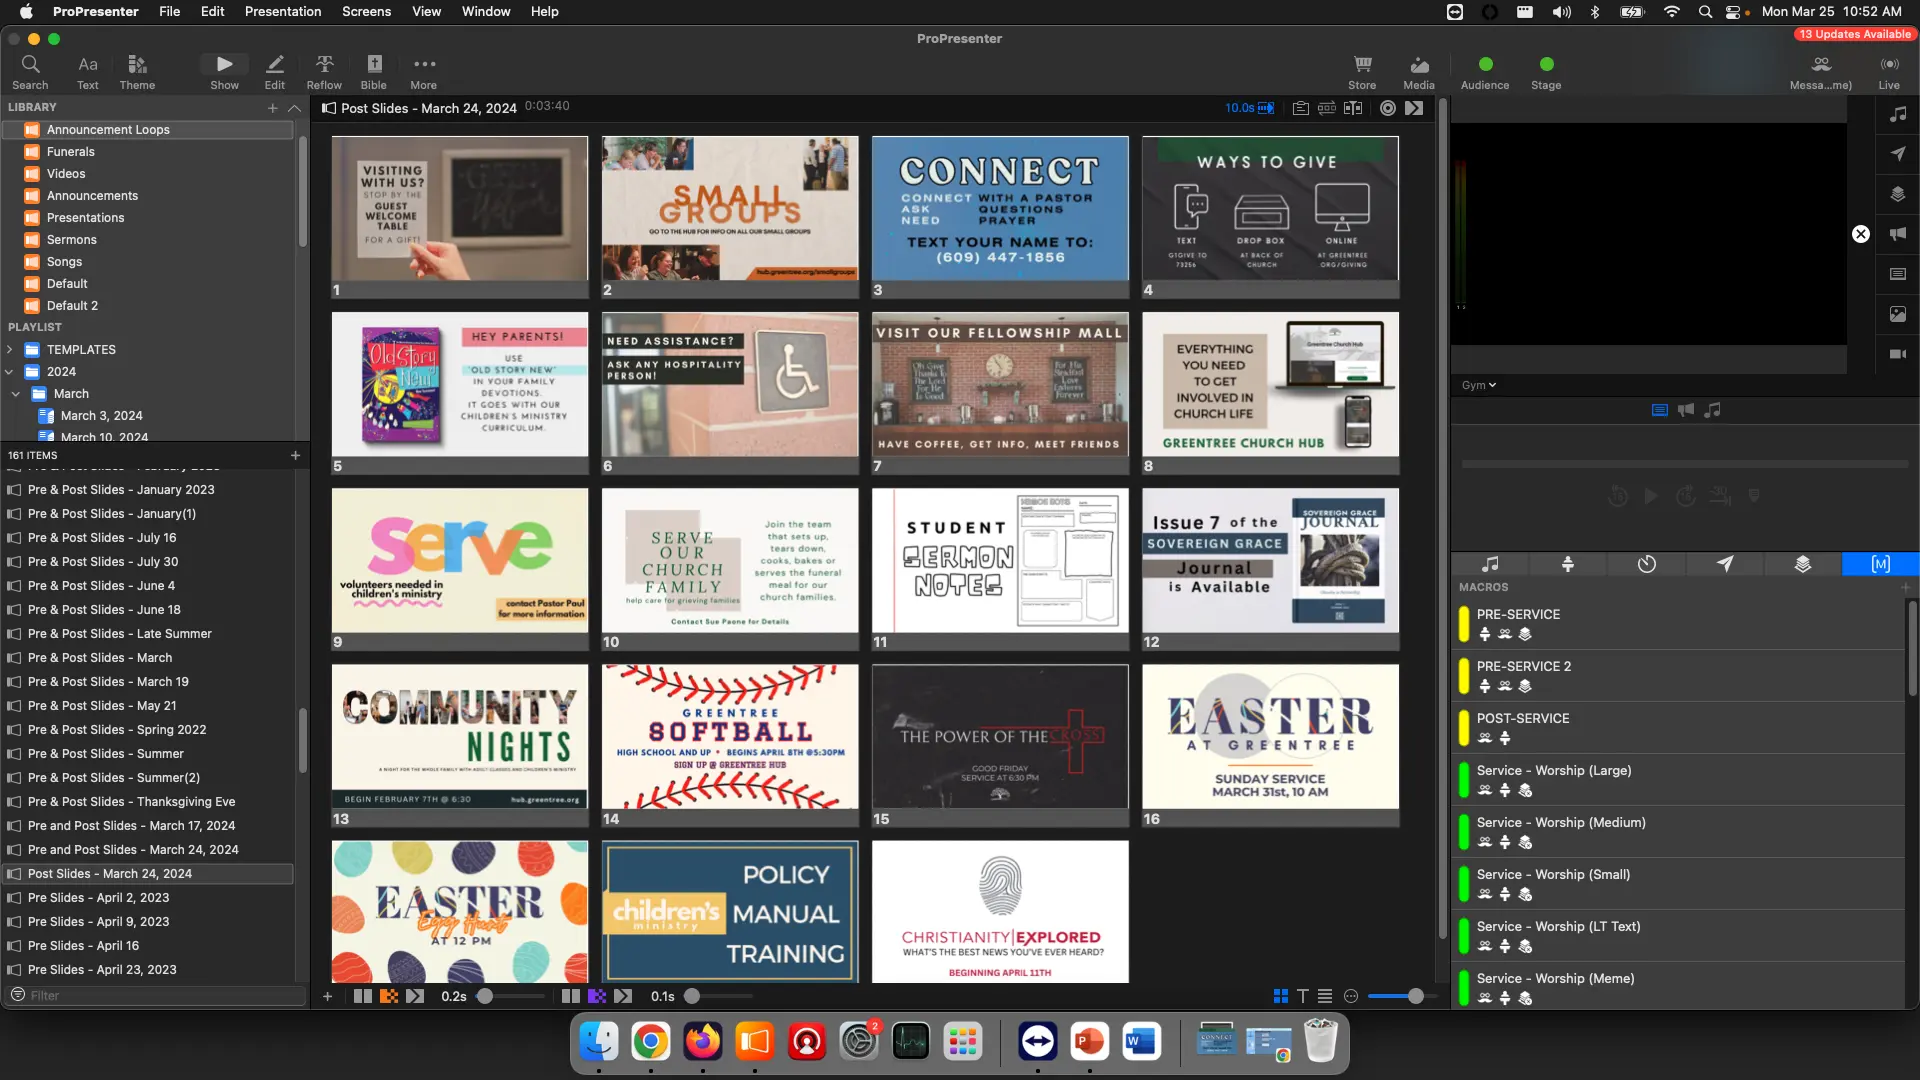The image size is (1920, 1080).
Task: Expand the TEMPLATES playlist folder
Action: [x=10, y=350]
